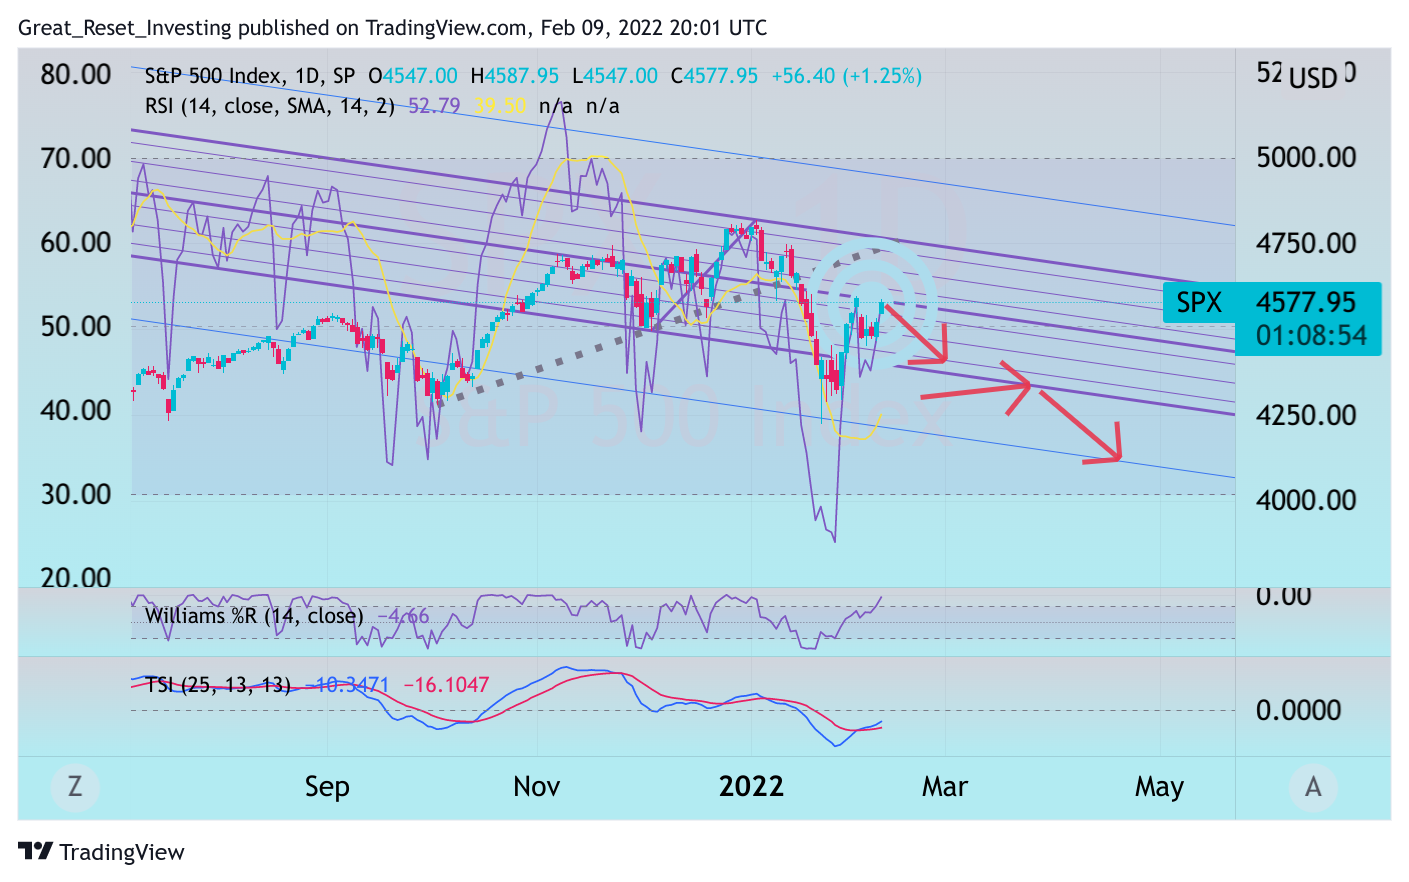Screen dimensions: 1409x882
Task: Click the 80.00 RSI level
Action: (76, 74)
